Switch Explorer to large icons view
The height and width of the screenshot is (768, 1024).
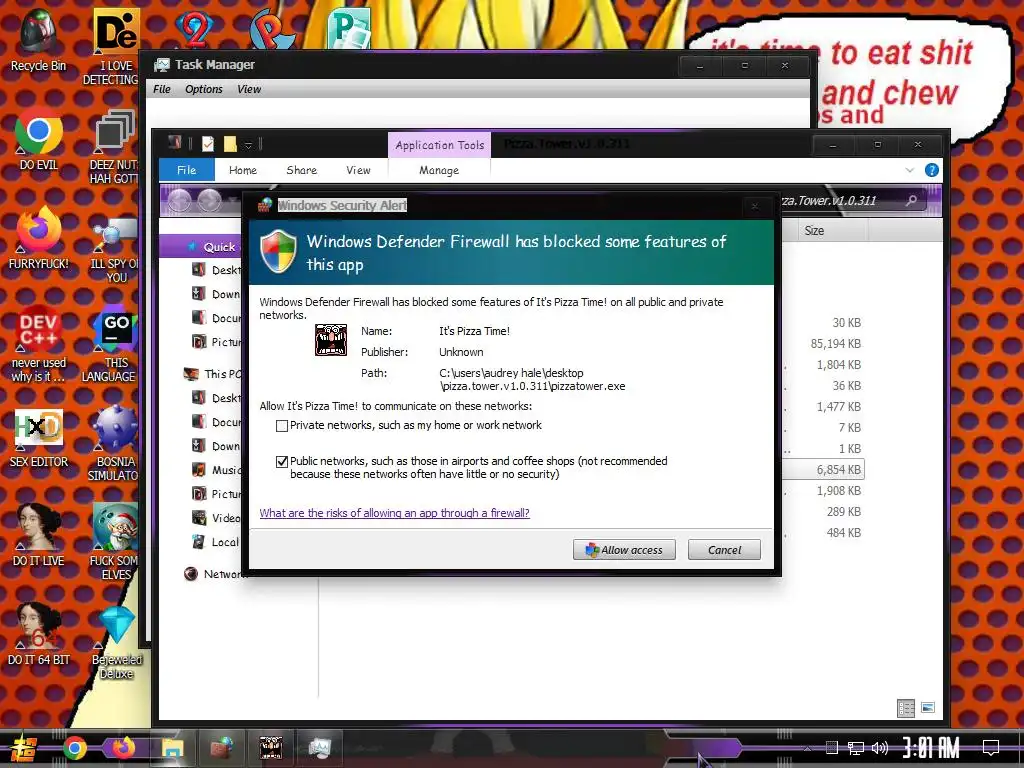click(x=928, y=708)
